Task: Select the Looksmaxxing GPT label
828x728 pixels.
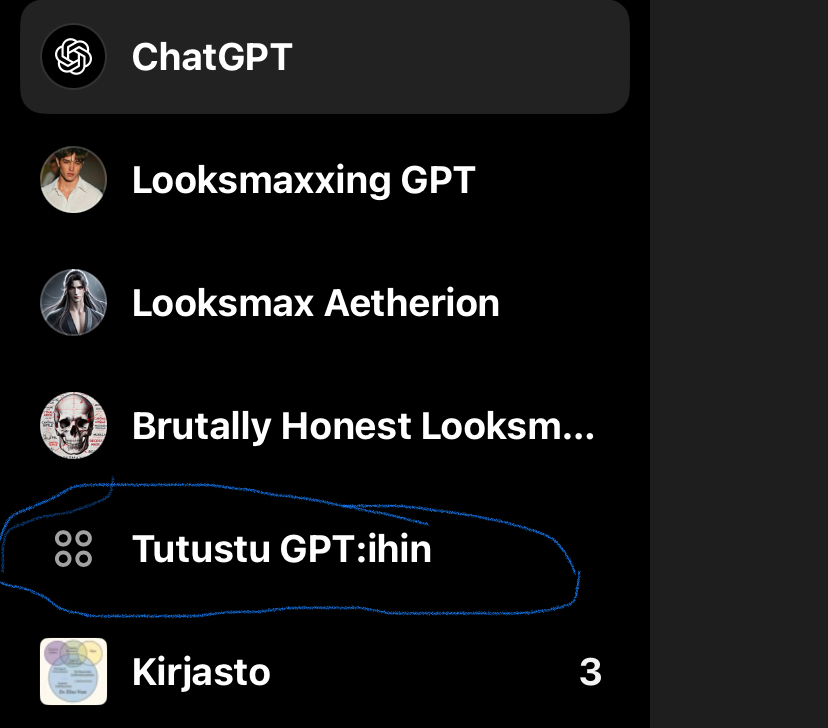Action: (x=303, y=181)
